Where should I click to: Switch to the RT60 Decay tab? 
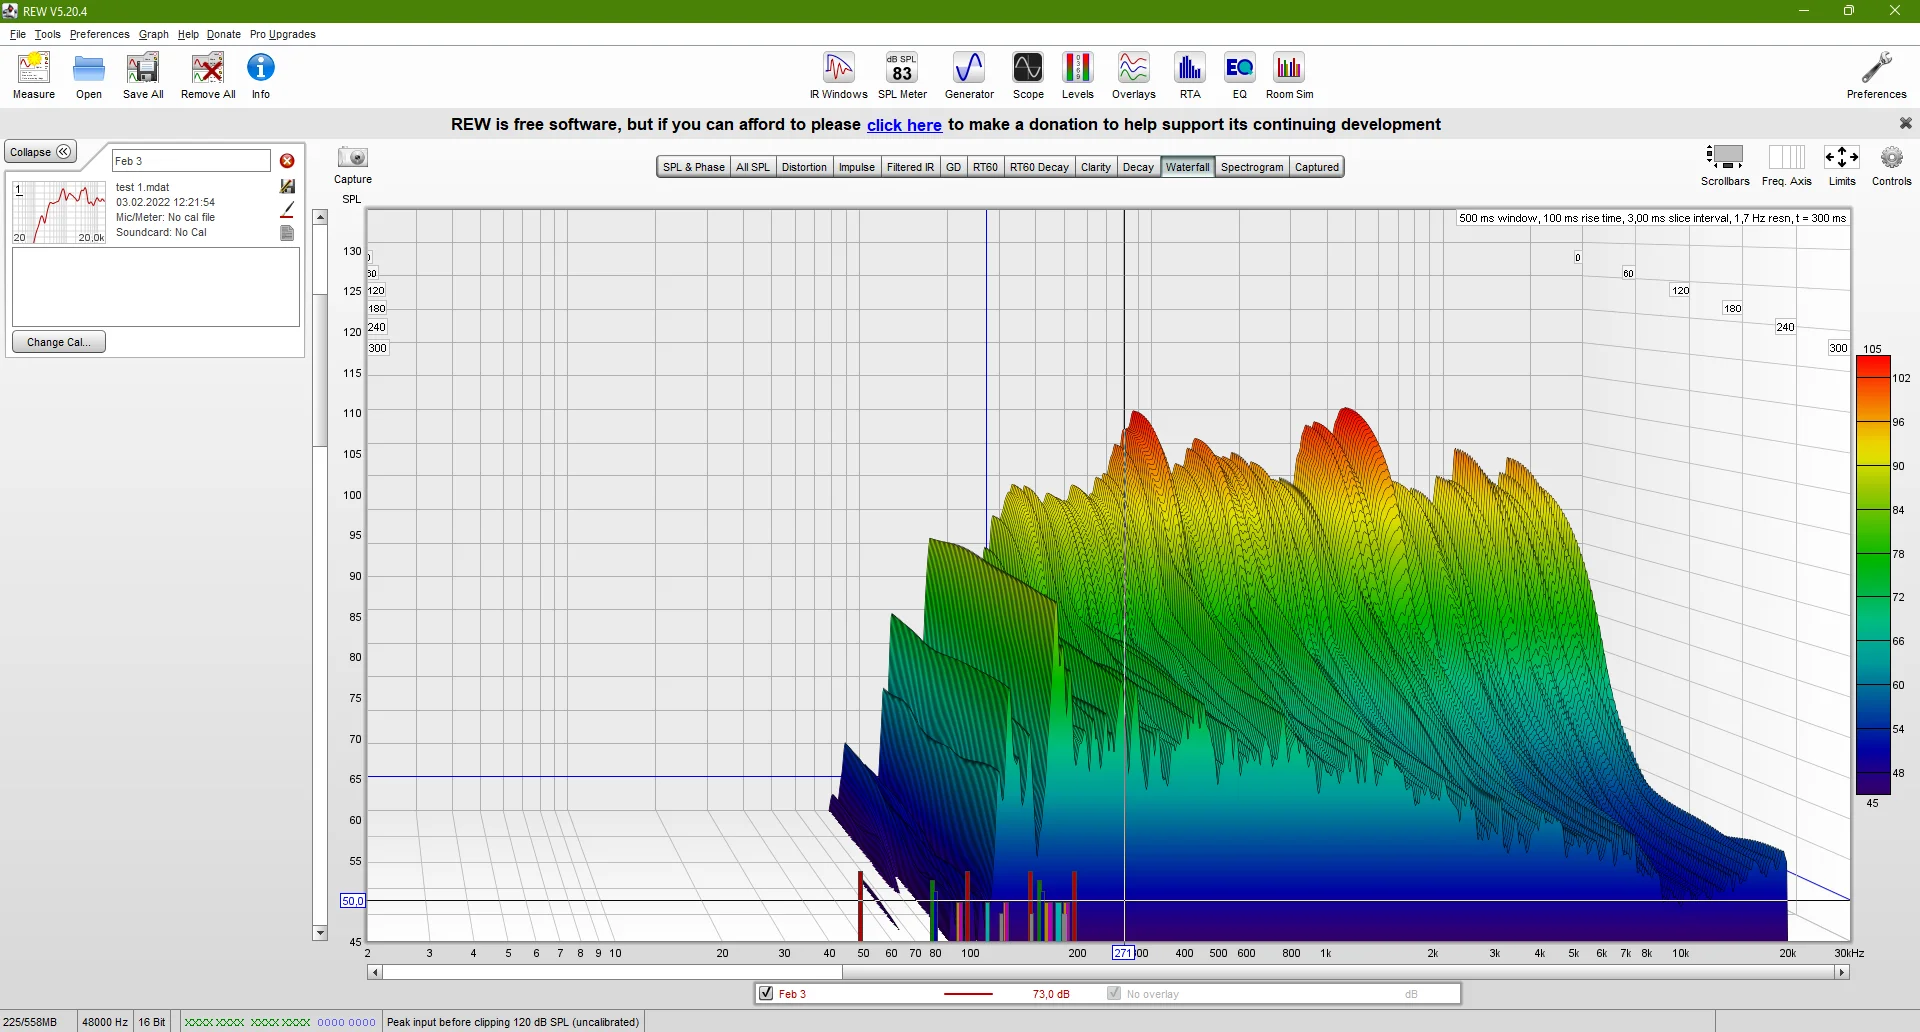click(1039, 167)
